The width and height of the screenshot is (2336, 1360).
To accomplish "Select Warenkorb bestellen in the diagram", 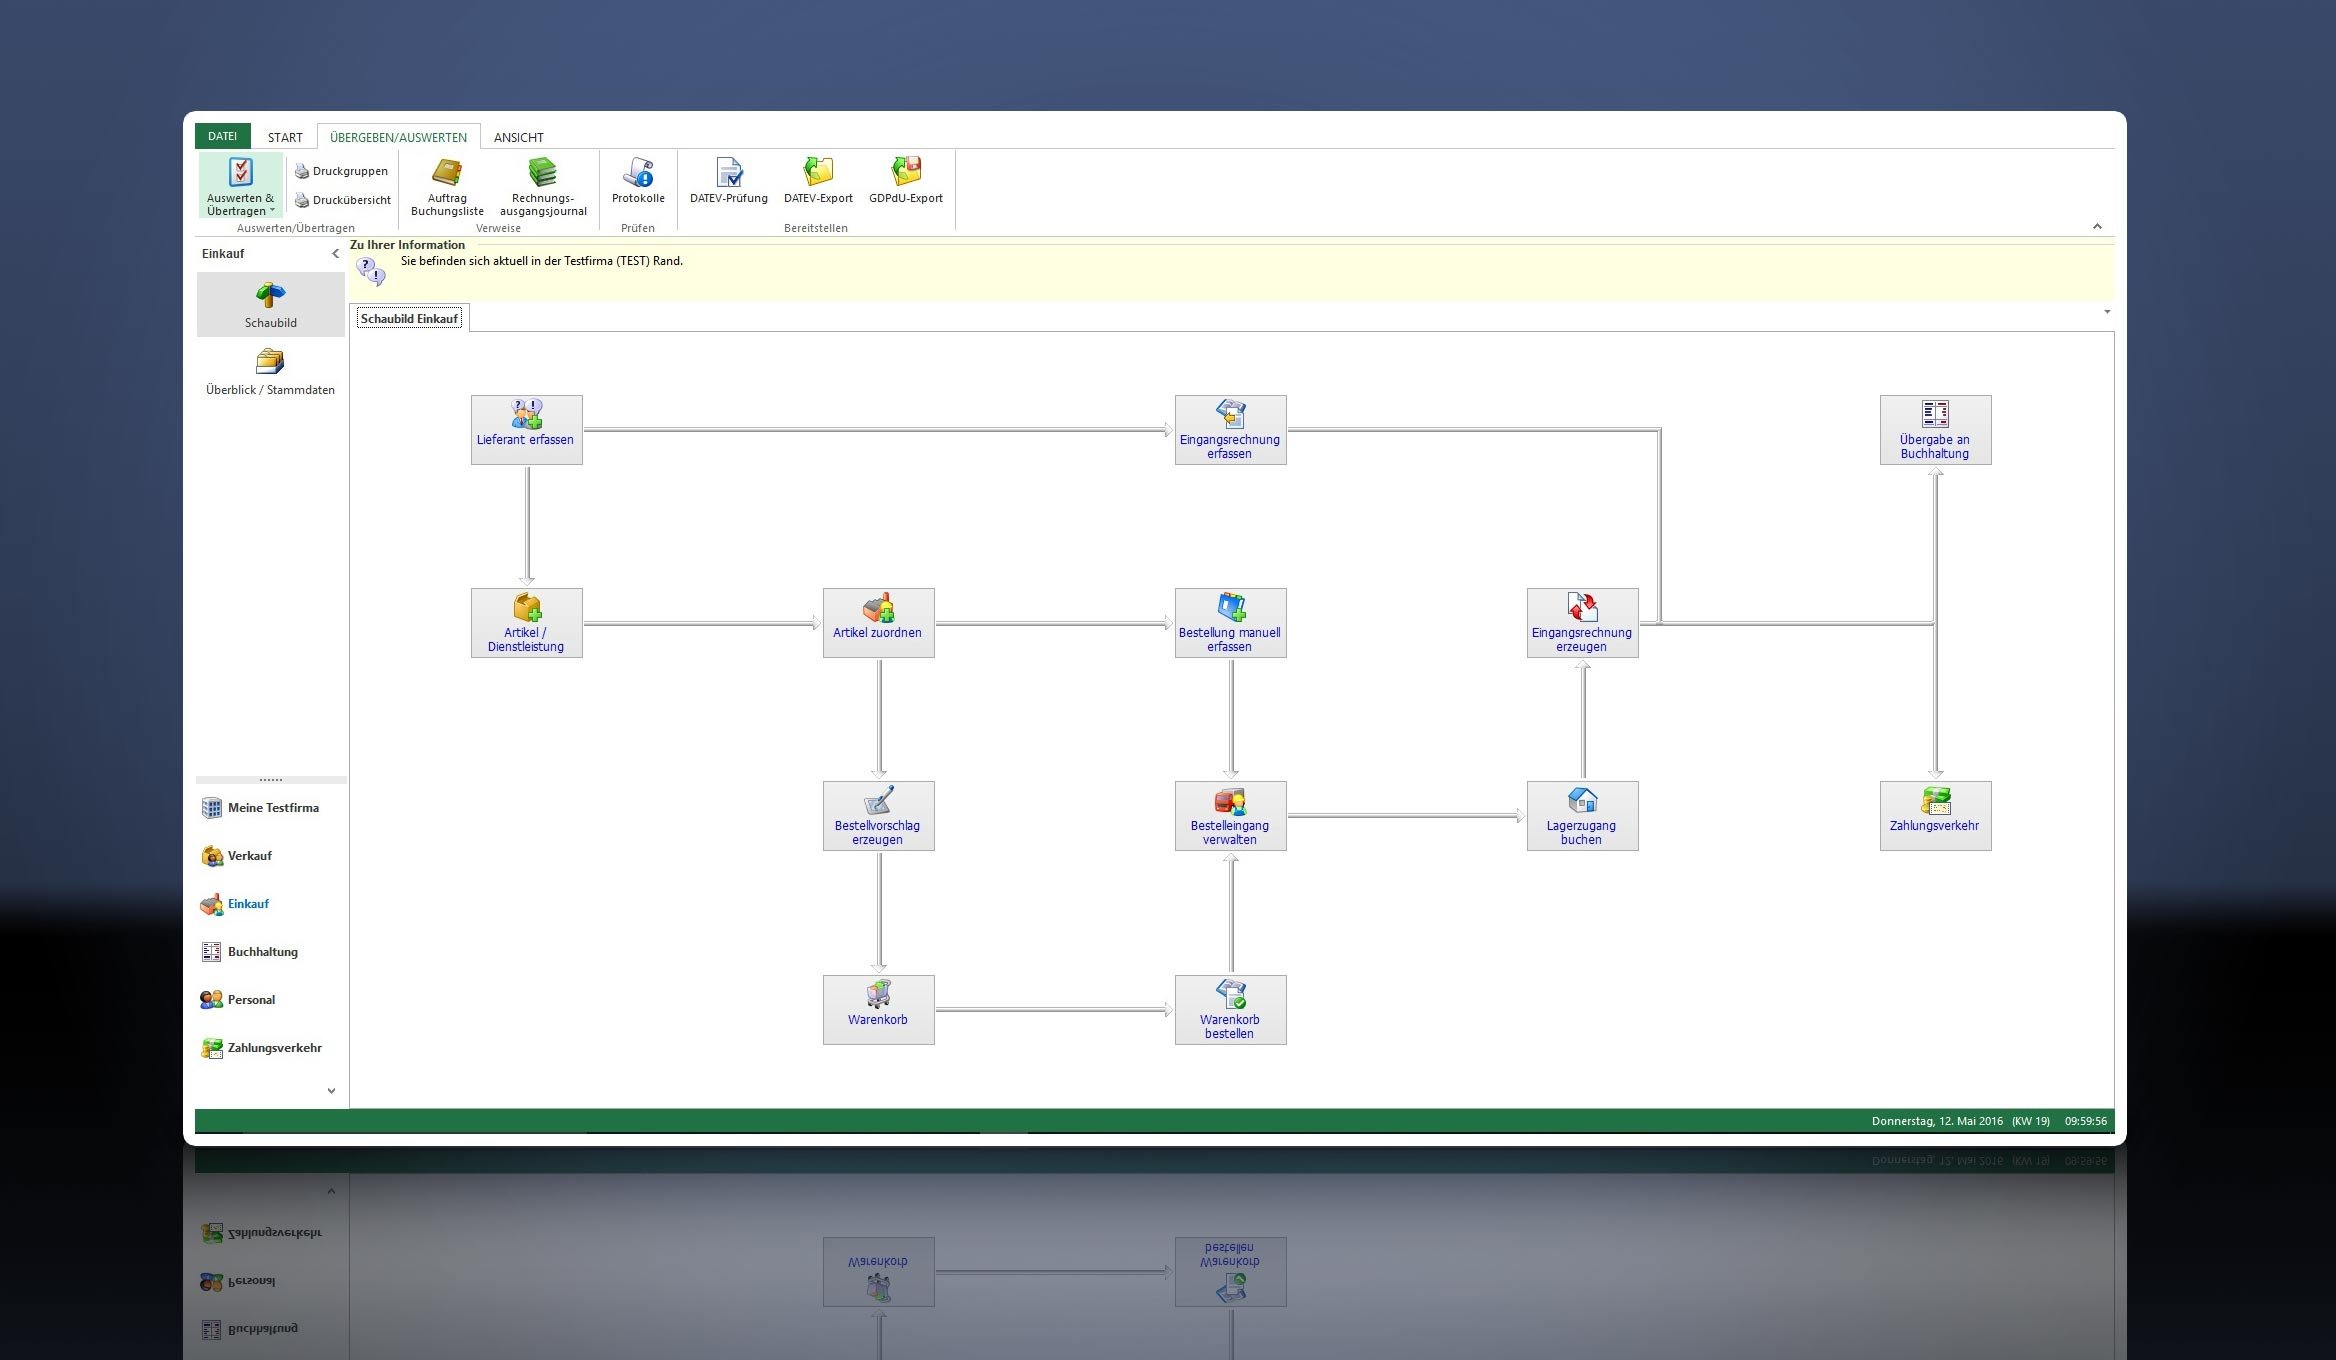I will click(x=1229, y=1010).
